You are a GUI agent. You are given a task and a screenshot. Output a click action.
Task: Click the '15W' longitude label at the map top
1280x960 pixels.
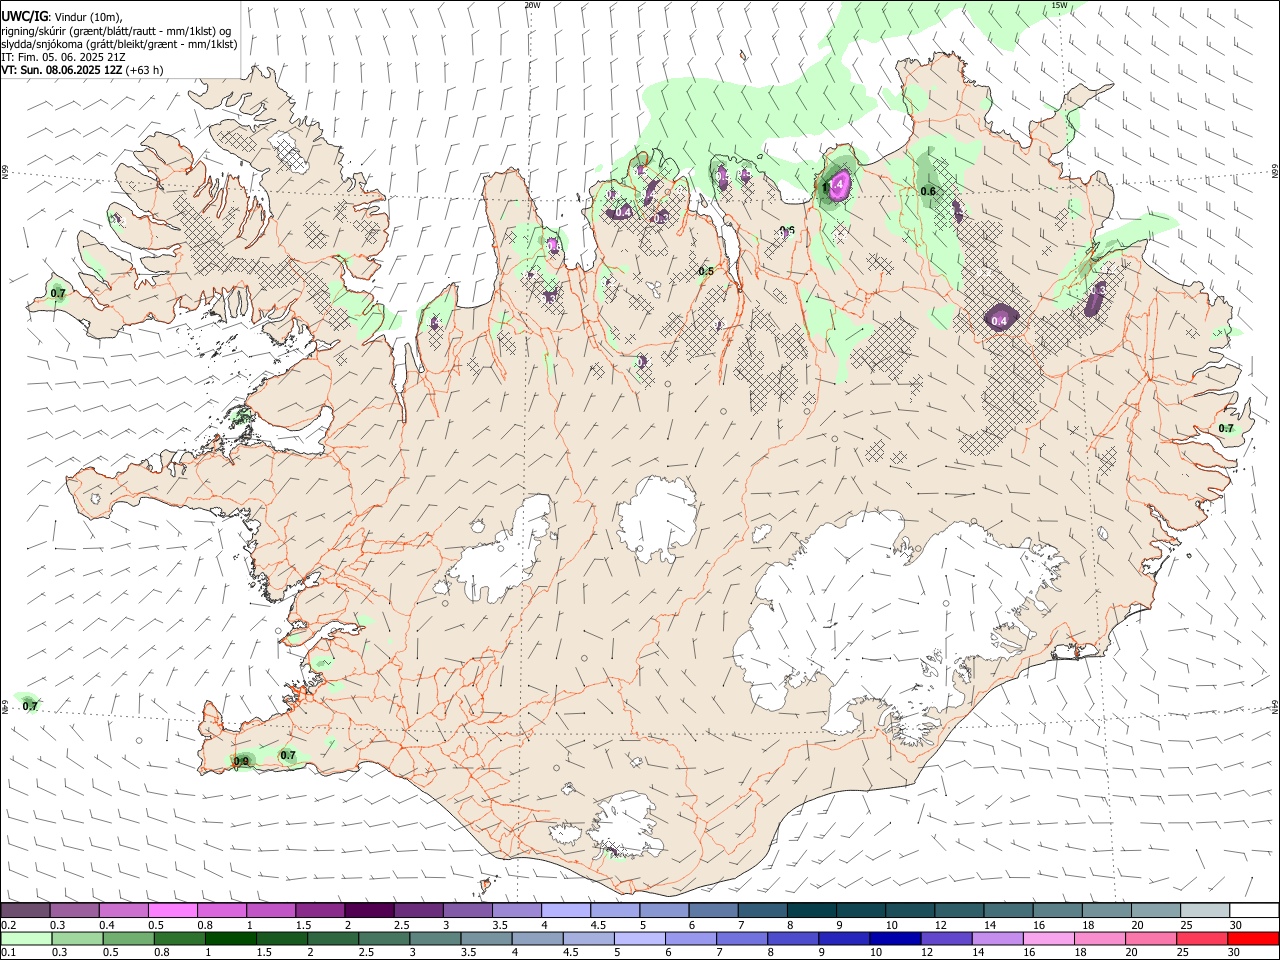coord(1059,5)
